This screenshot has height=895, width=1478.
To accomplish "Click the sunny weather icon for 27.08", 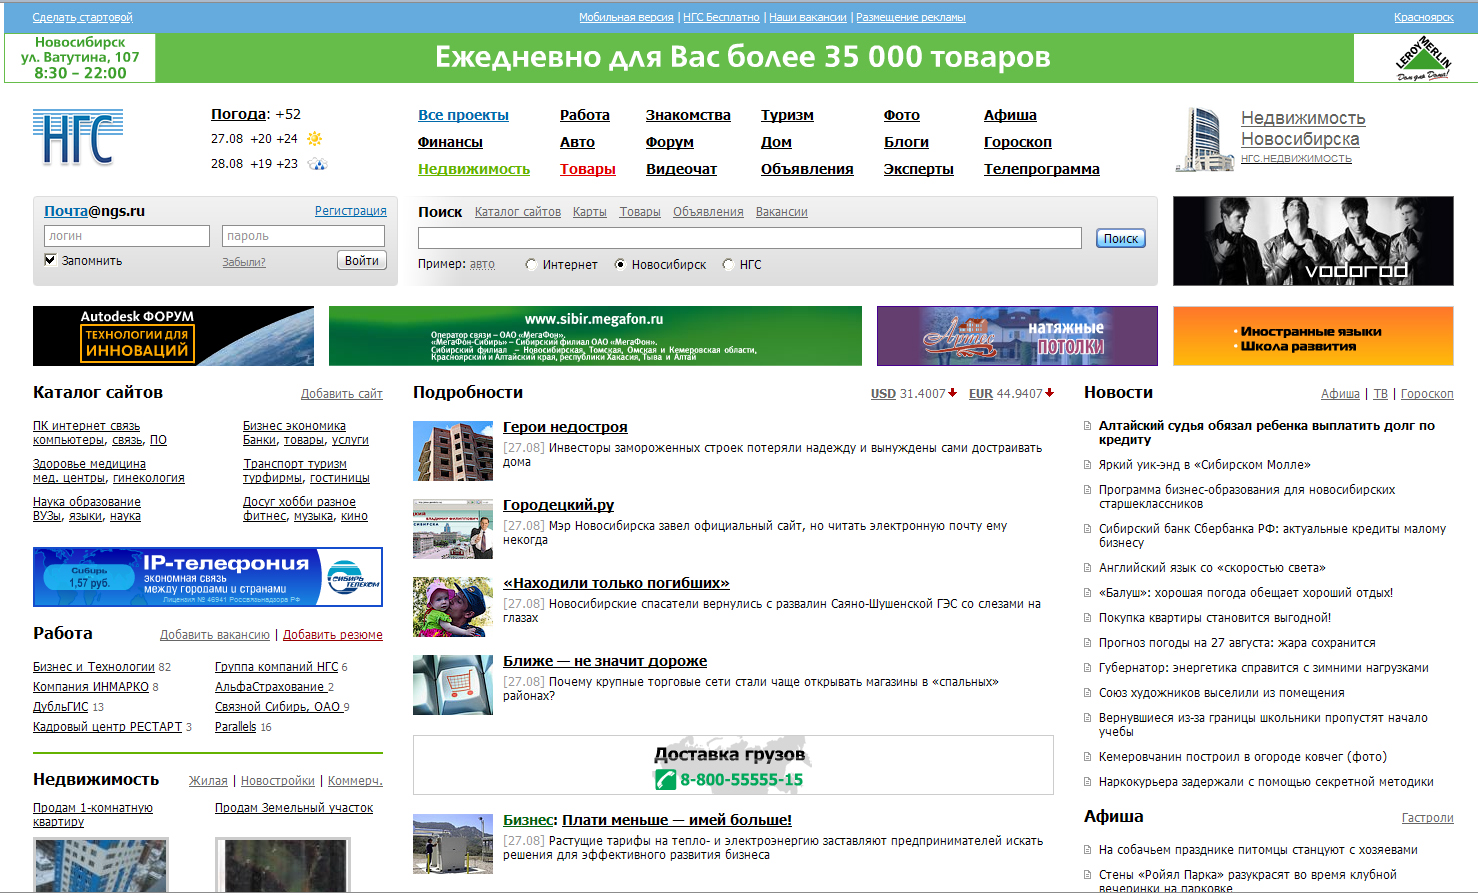I will pyautogui.click(x=315, y=139).
